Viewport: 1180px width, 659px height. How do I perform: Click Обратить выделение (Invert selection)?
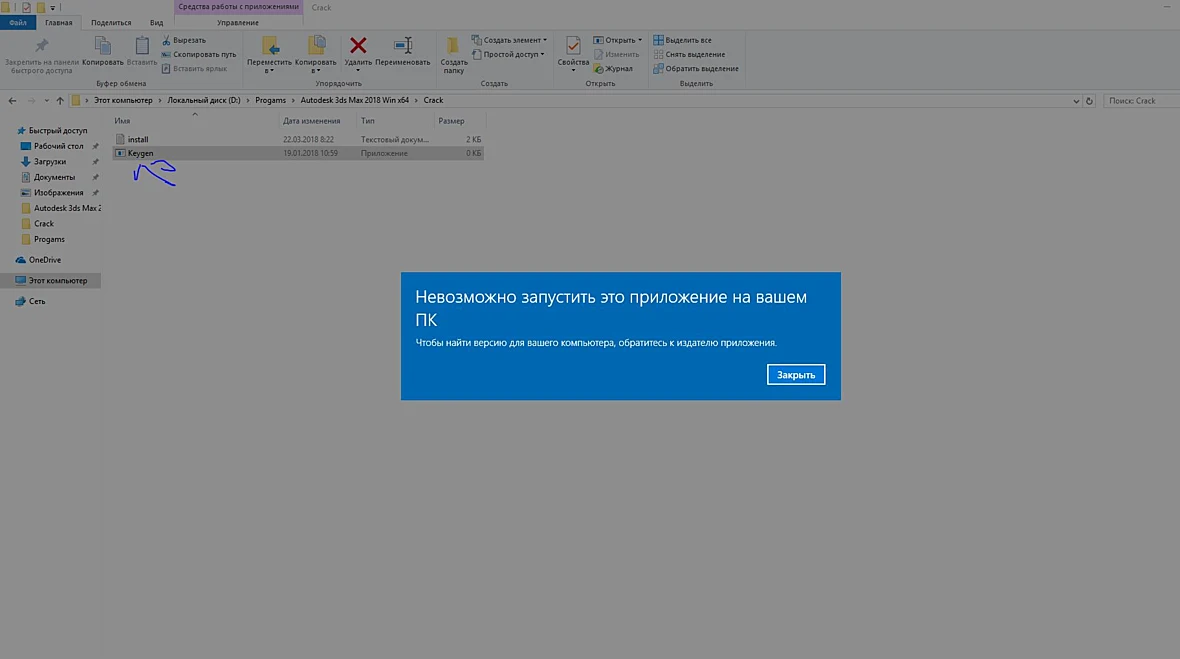(x=695, y=68)
